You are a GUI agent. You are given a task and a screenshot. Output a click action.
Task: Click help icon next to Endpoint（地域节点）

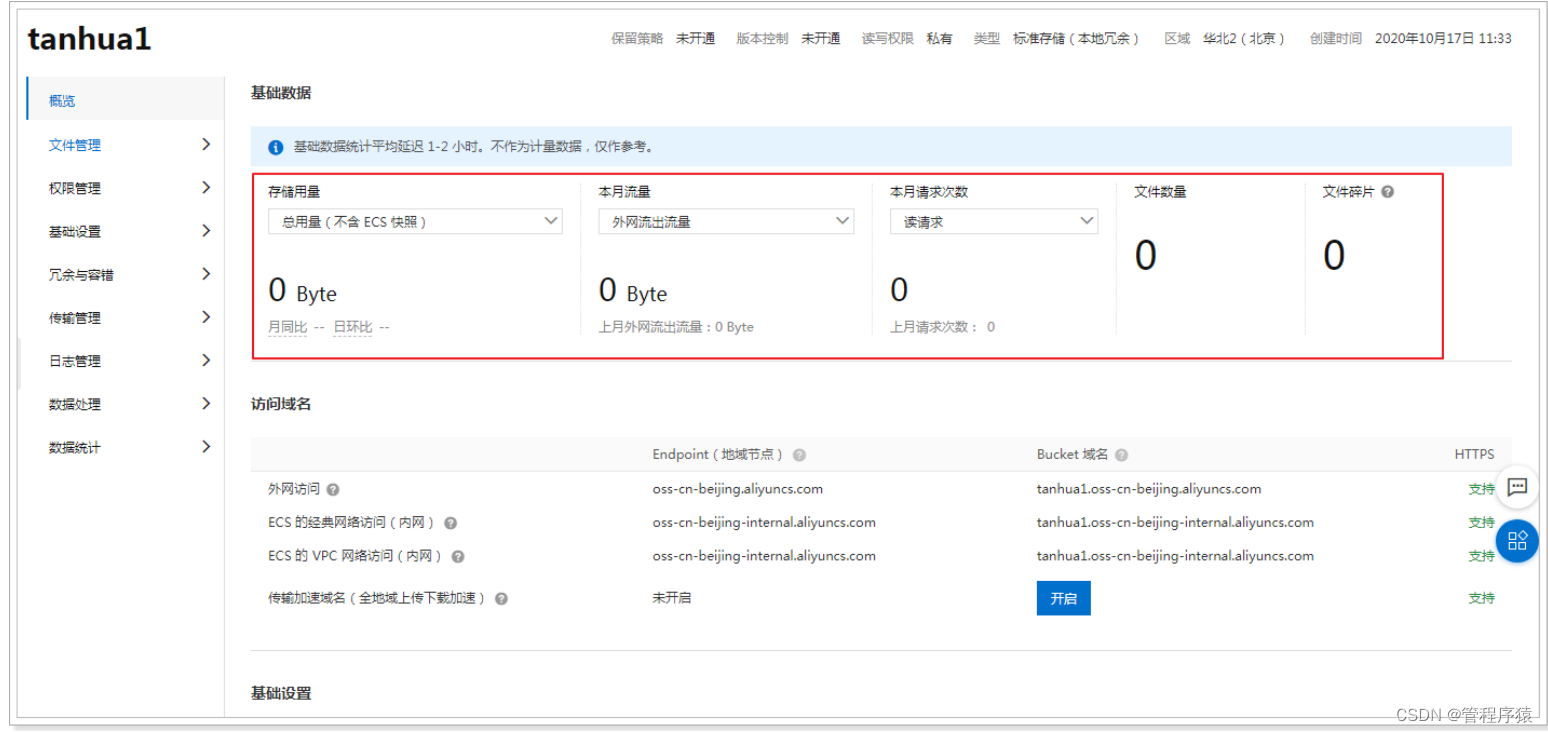pyautogui.click(x=799, y=455)
